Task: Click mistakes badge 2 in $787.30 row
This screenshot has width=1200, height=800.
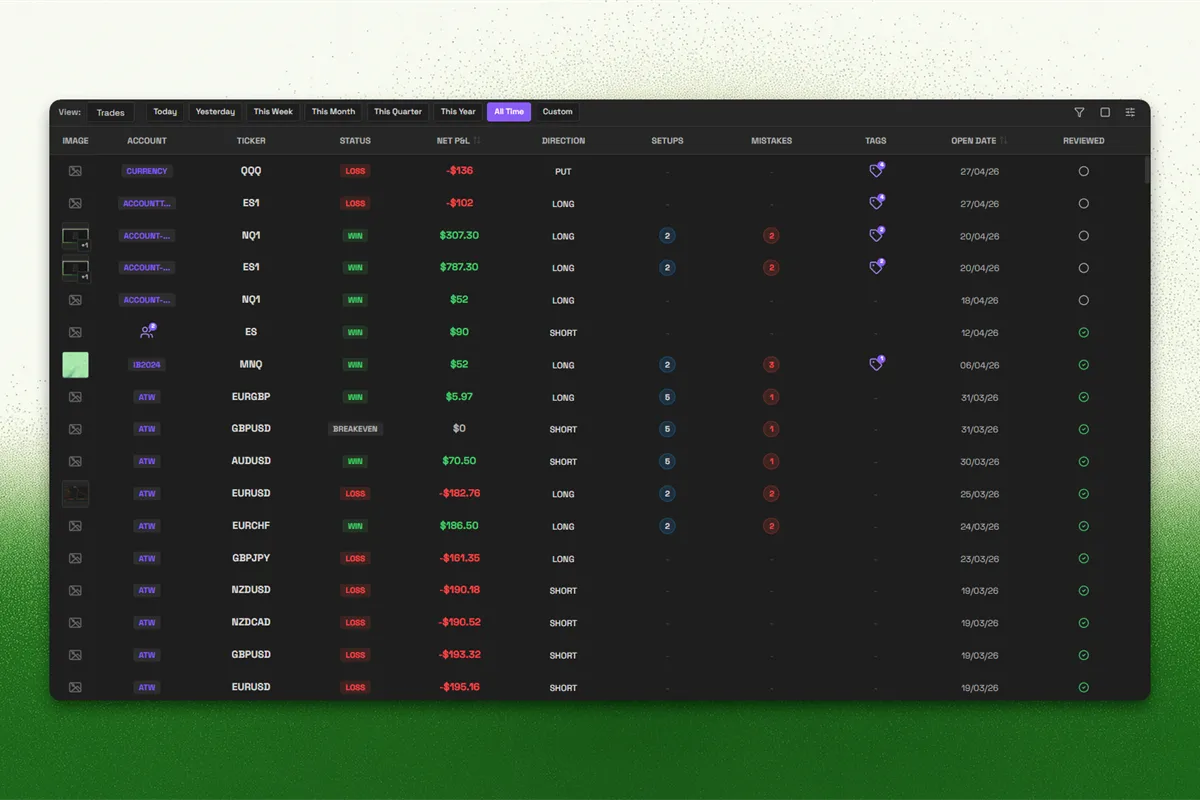Action: 771,268
